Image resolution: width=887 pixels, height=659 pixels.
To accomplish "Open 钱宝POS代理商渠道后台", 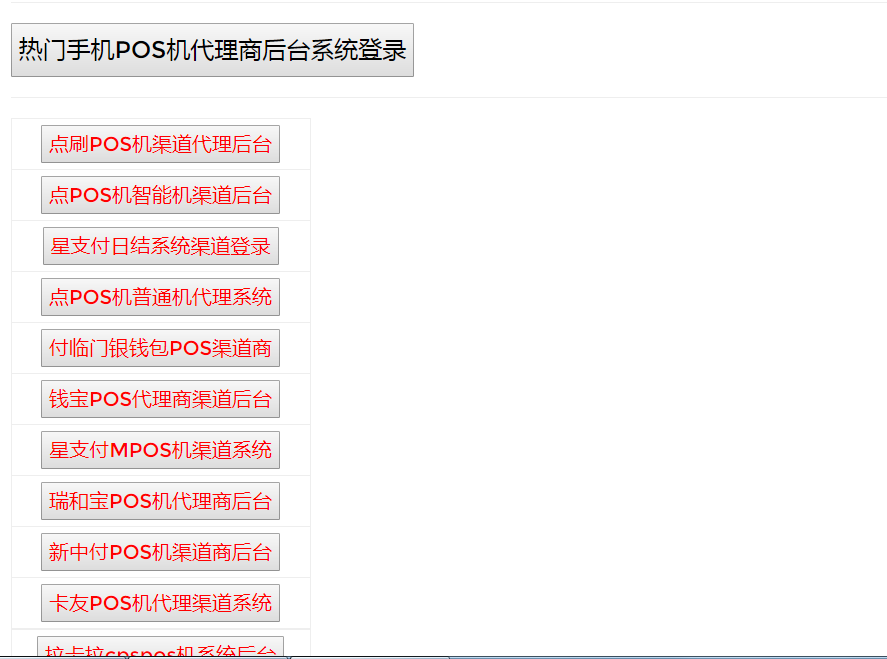I will pos(160,398).
